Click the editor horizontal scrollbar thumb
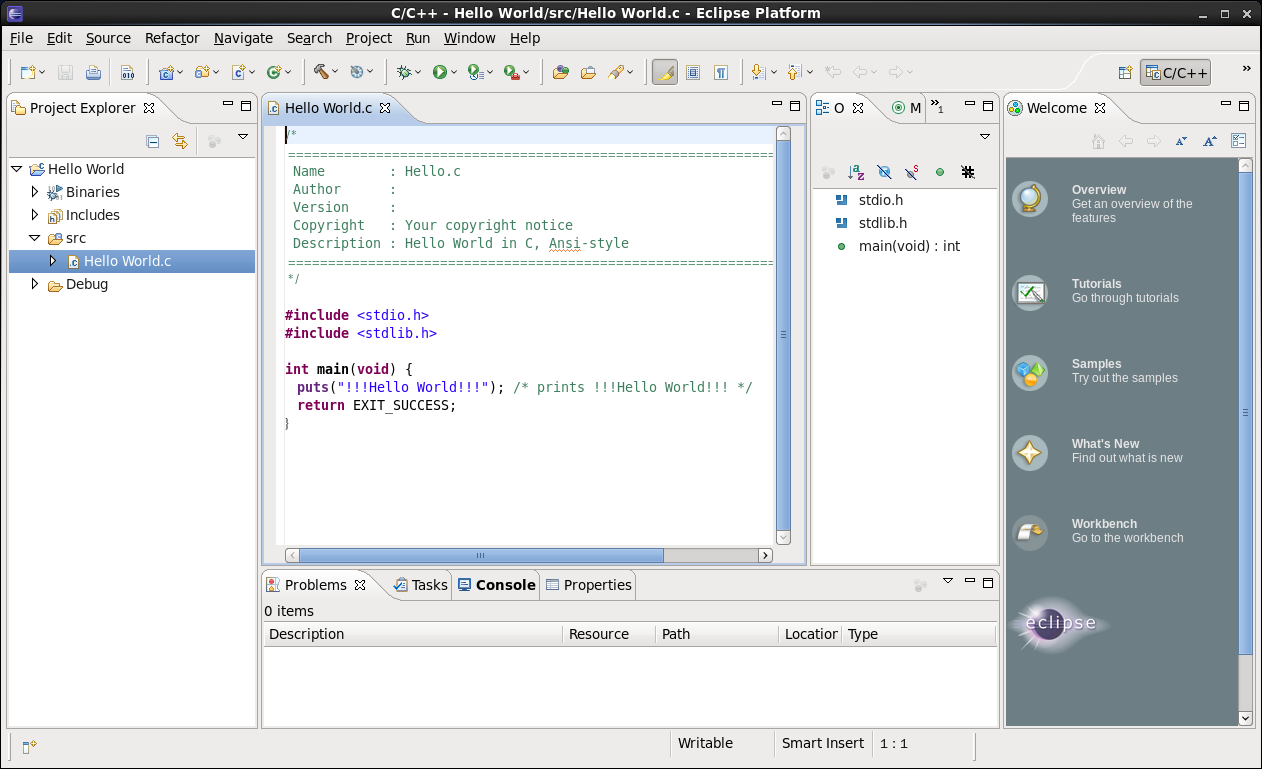The width and height of the screenshot is (1262, 769). (x=481, y=555)
